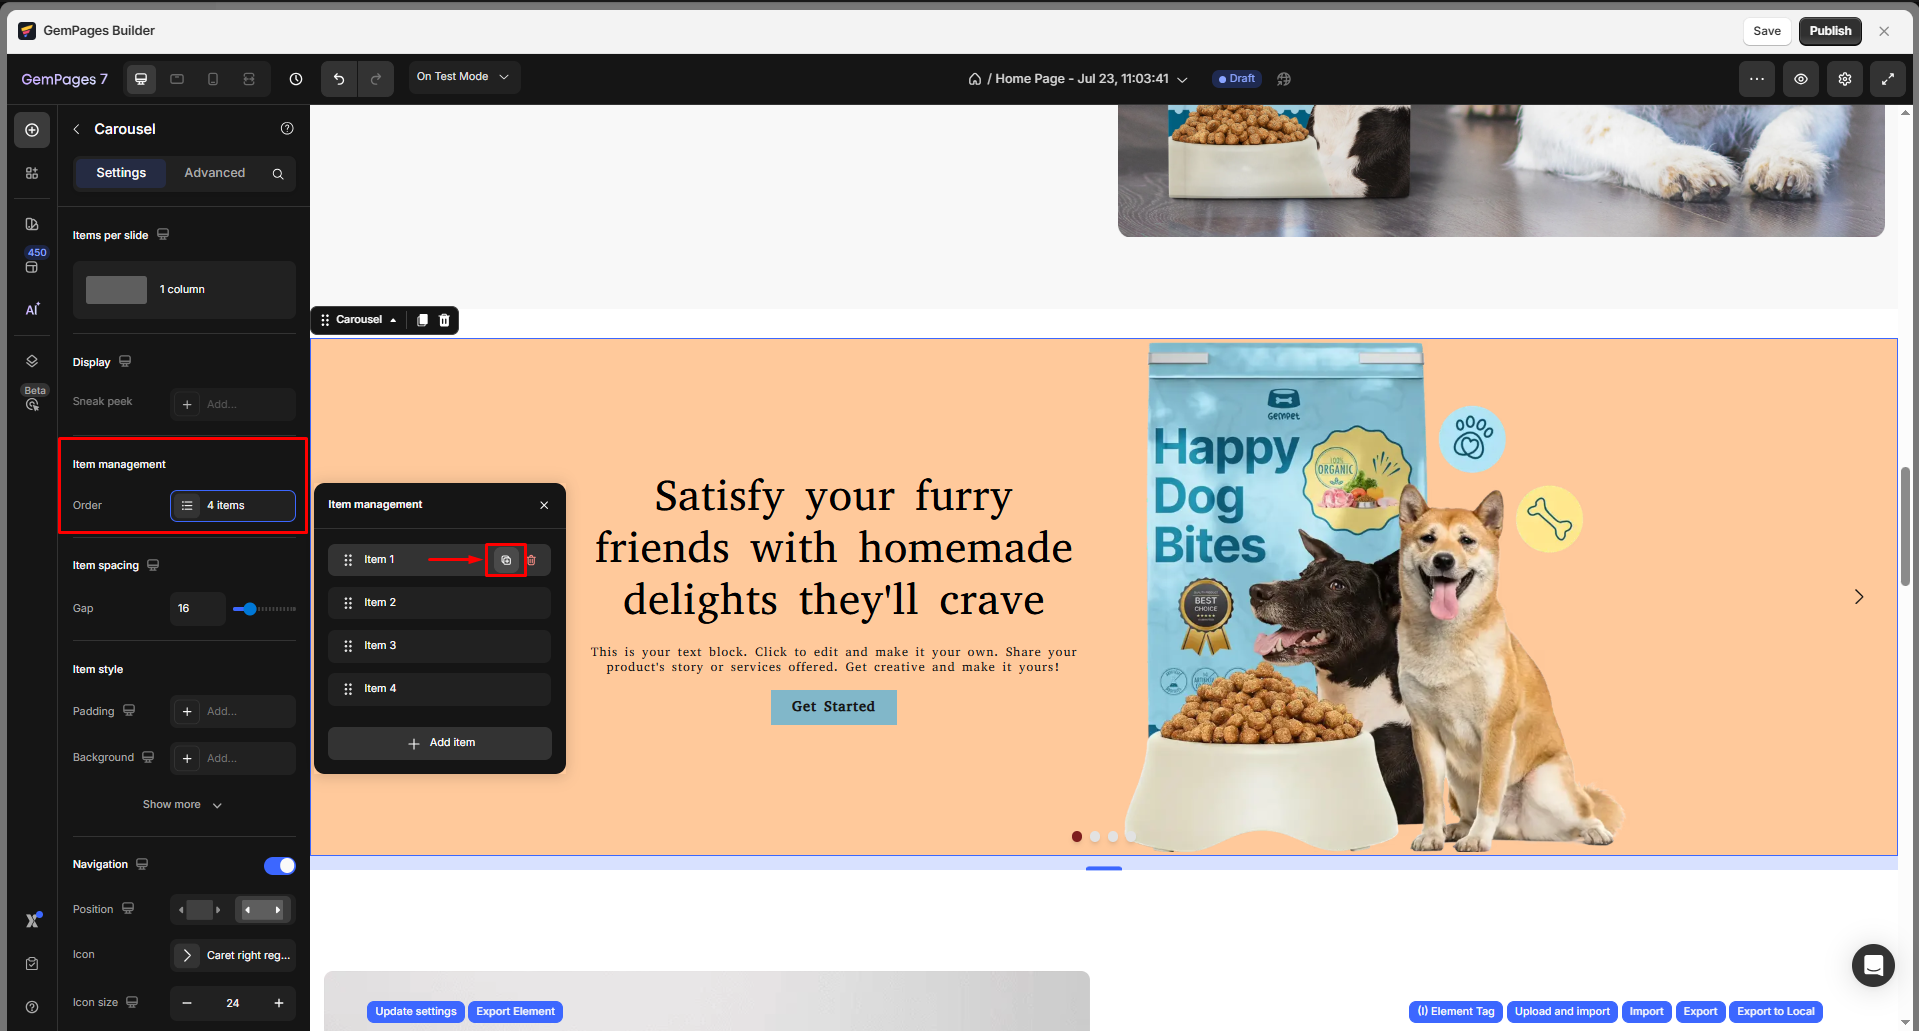
Task: Open the add elements panel in left sidebar
Action: tap(32, 130)
